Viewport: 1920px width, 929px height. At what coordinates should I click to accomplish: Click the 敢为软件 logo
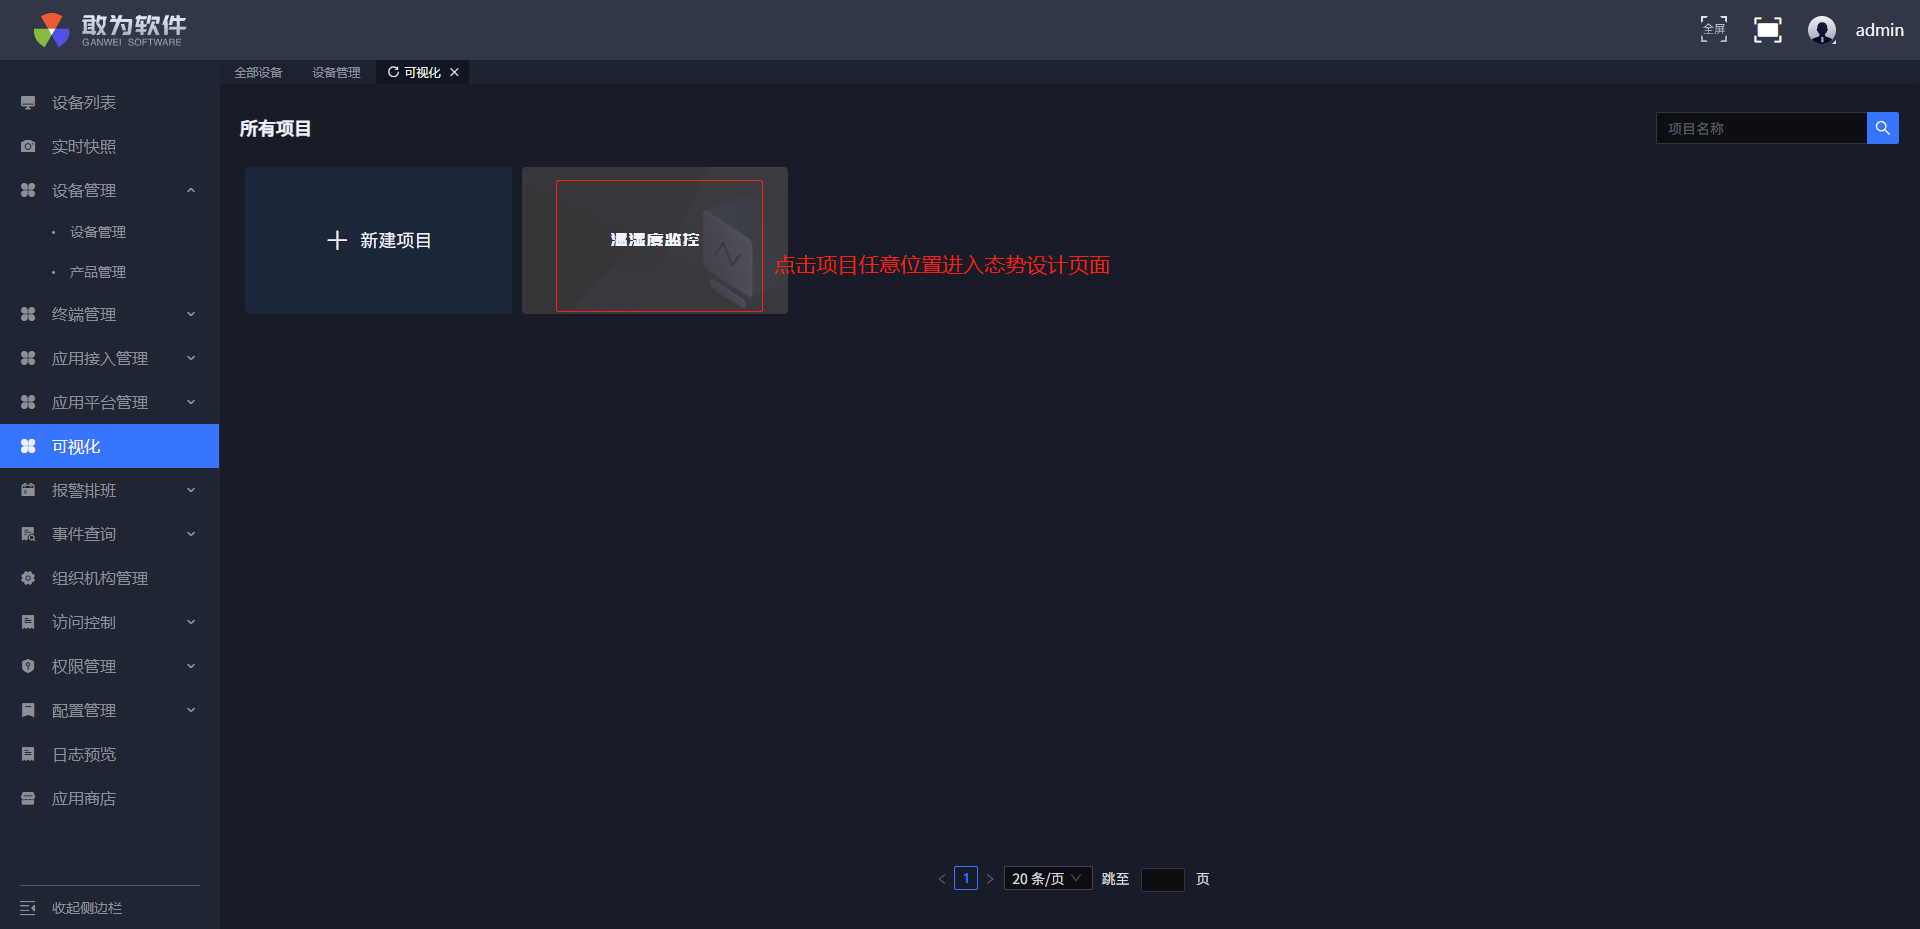pos(108,30)
